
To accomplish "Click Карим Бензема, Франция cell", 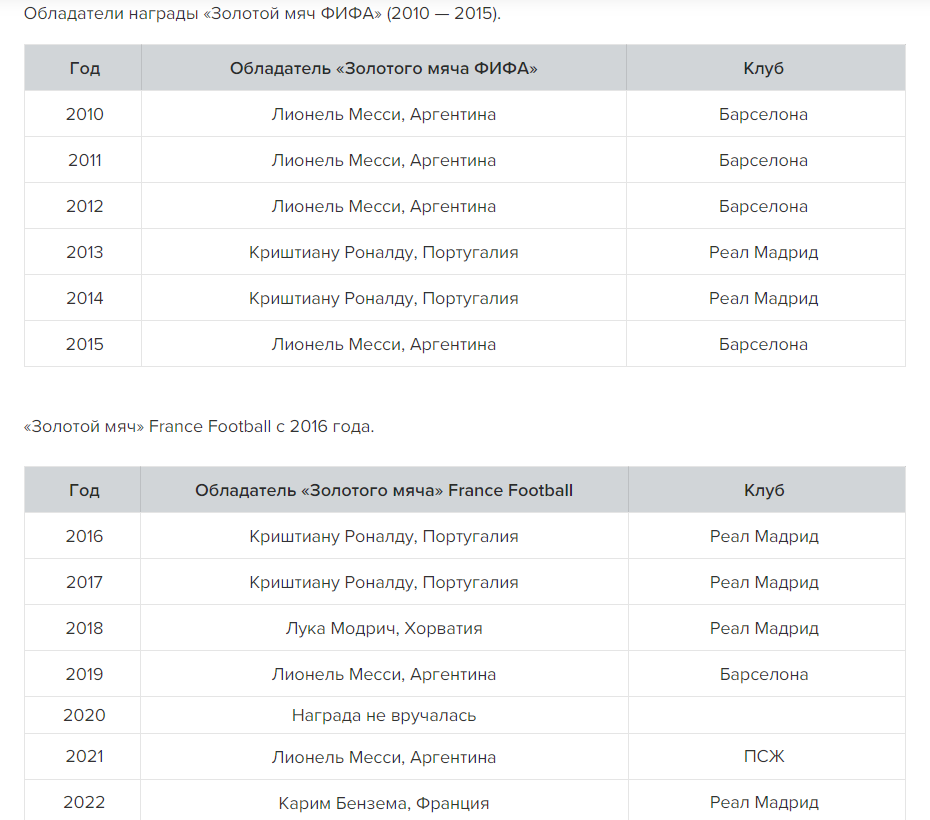I will 383,802.
